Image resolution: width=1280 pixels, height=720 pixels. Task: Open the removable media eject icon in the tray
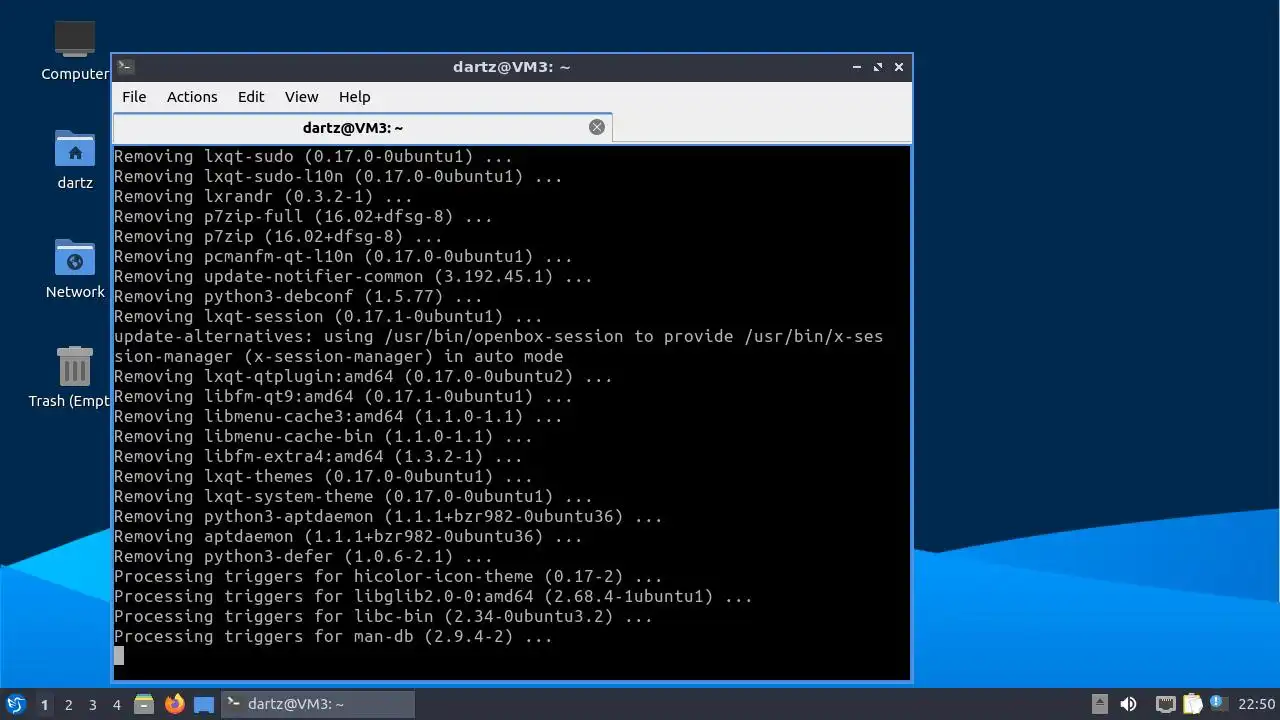coord(1099,704)
